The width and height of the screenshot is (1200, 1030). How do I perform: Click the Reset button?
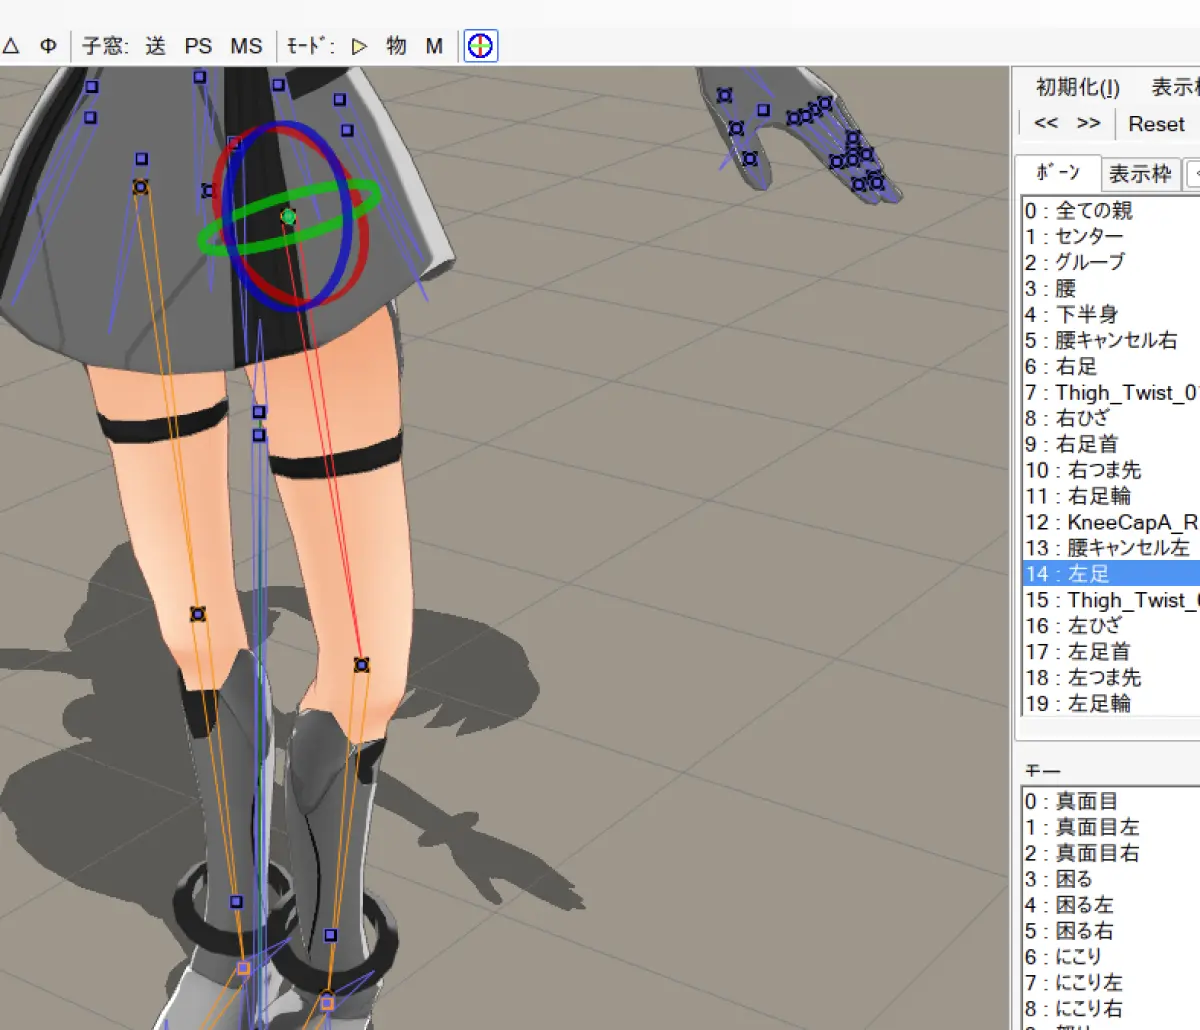(1156, 124)
